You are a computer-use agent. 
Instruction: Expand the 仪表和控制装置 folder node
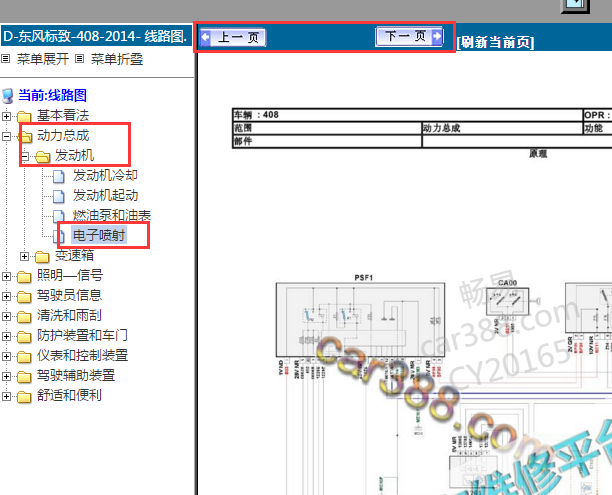[6, 356]
